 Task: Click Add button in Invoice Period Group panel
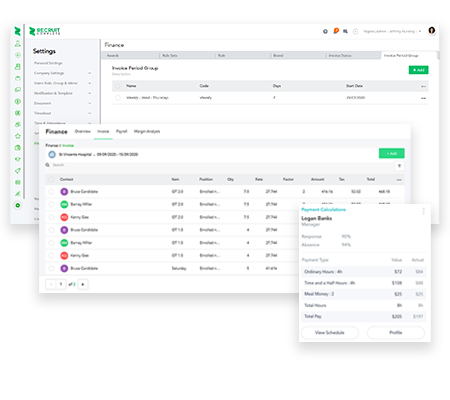coord(418,70)
